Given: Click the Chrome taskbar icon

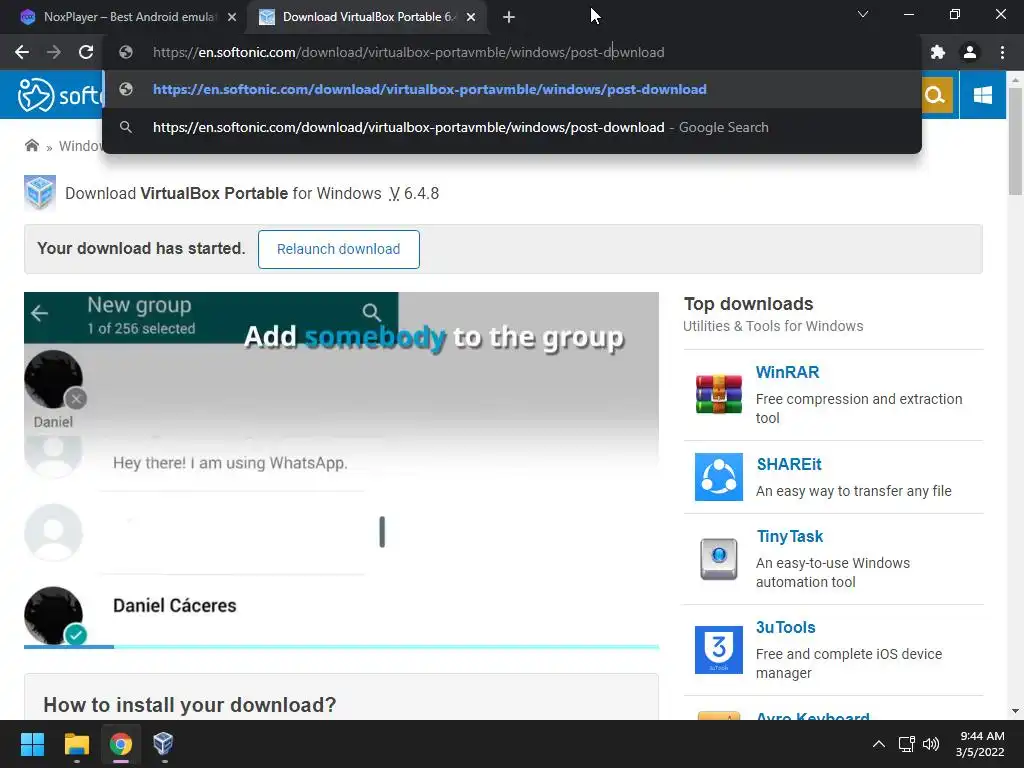Looking at the screenshot, I should [120, 744].
